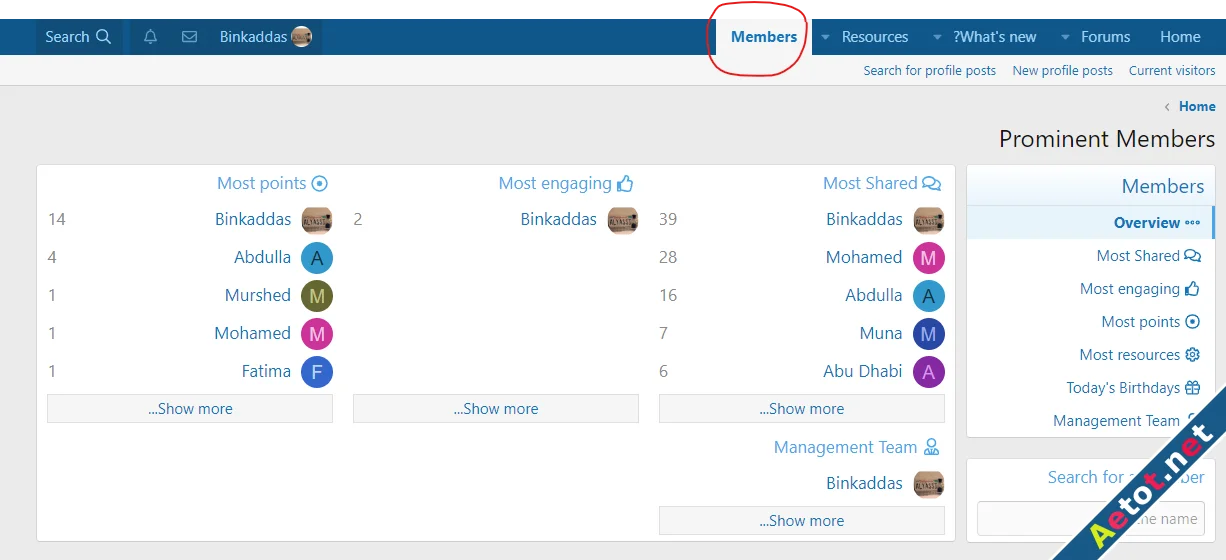This screenshot has width=1226, height=560.
Task: Open Murshed's profile name link
Action: [x=258, y=295]
